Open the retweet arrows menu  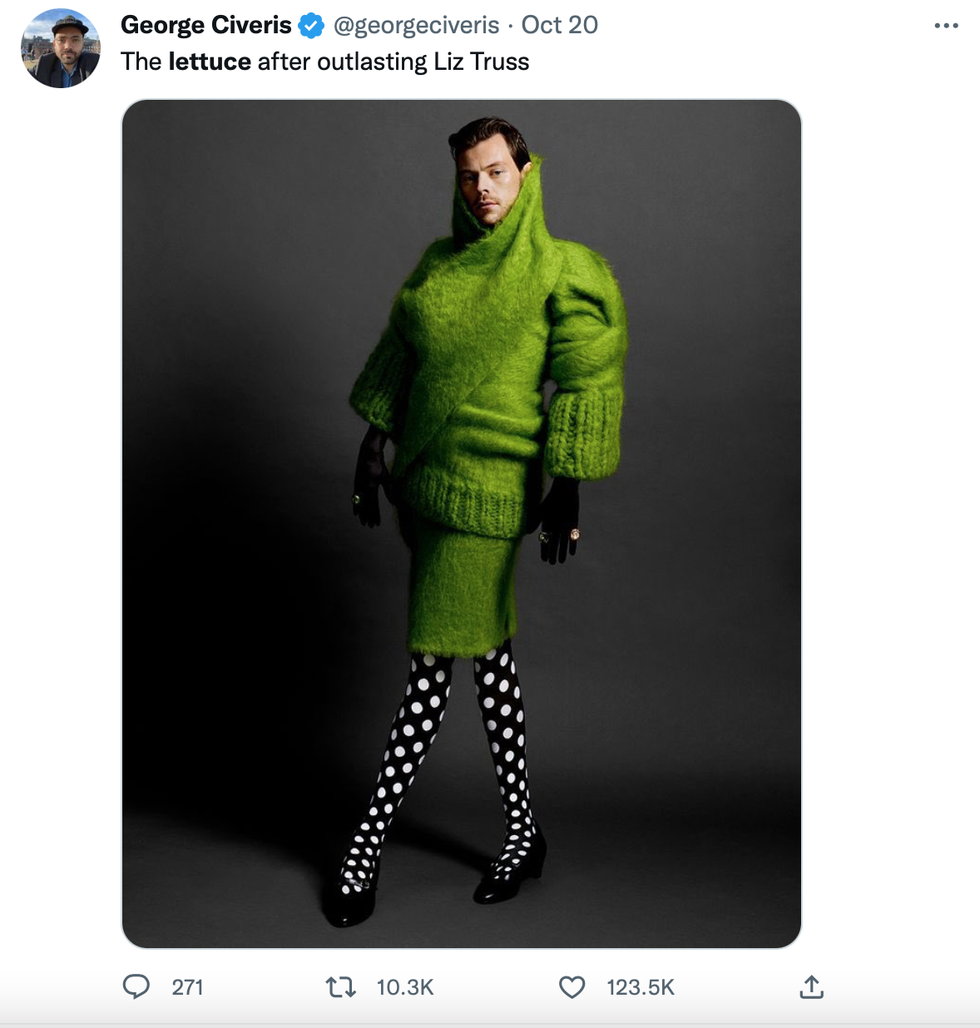(x=341, y=987)
